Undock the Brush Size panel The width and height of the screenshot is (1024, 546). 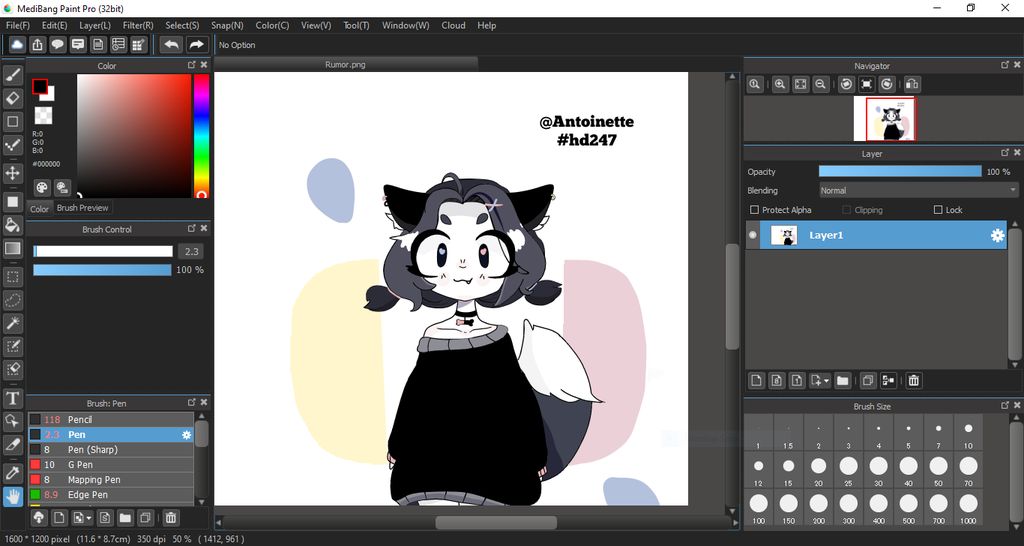tap(1005, 406)
